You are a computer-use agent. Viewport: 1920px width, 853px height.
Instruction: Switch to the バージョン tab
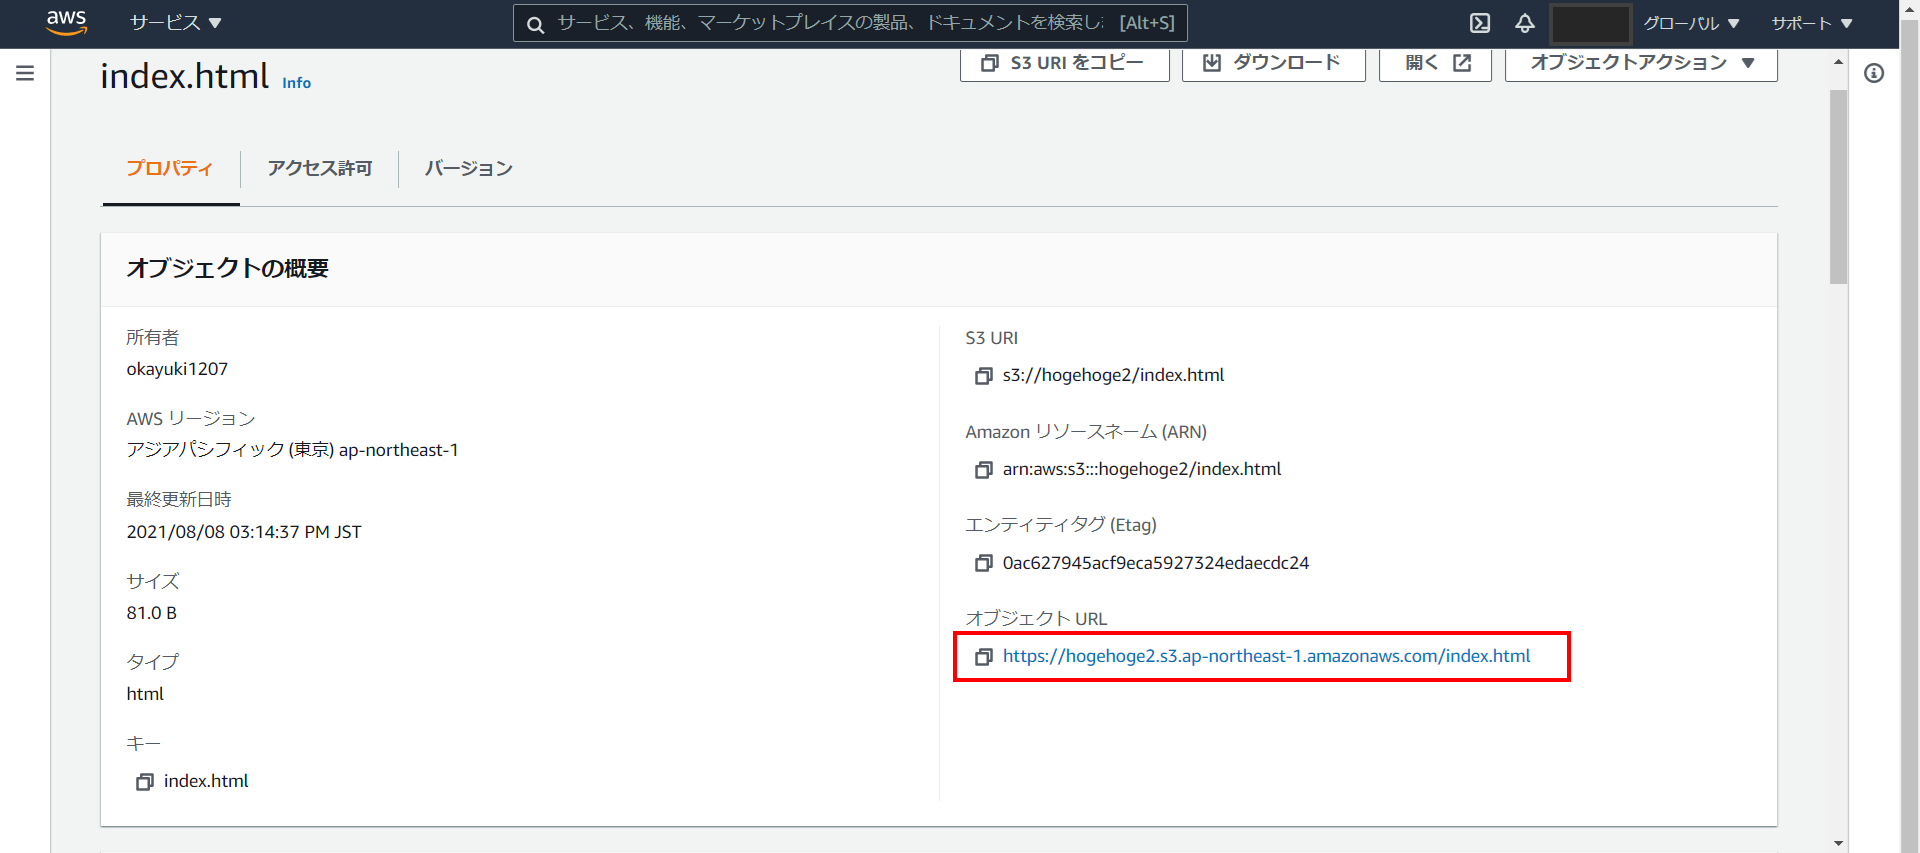[469, 168]
